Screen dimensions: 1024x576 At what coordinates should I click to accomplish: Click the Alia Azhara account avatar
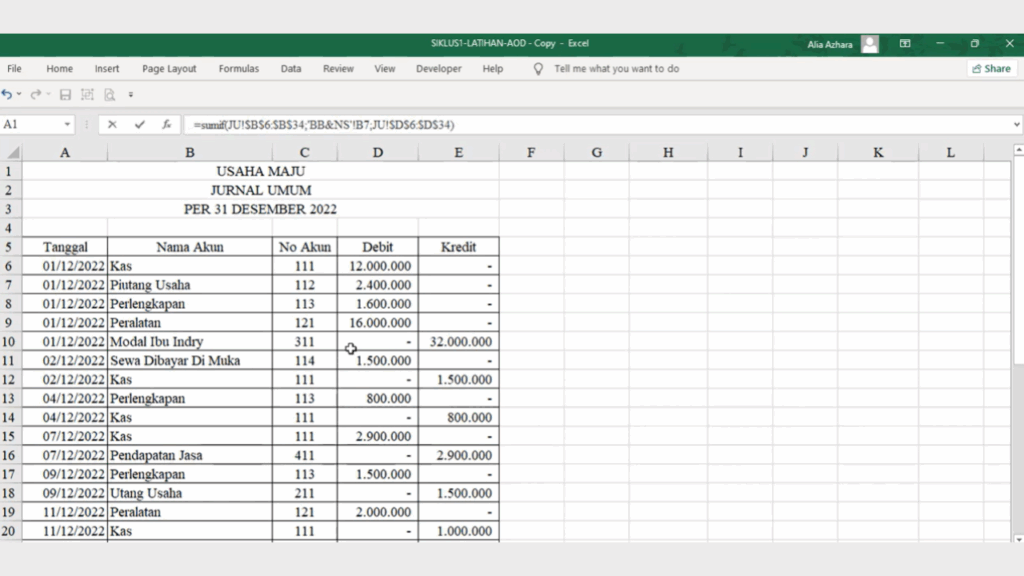tap(870, 44)
